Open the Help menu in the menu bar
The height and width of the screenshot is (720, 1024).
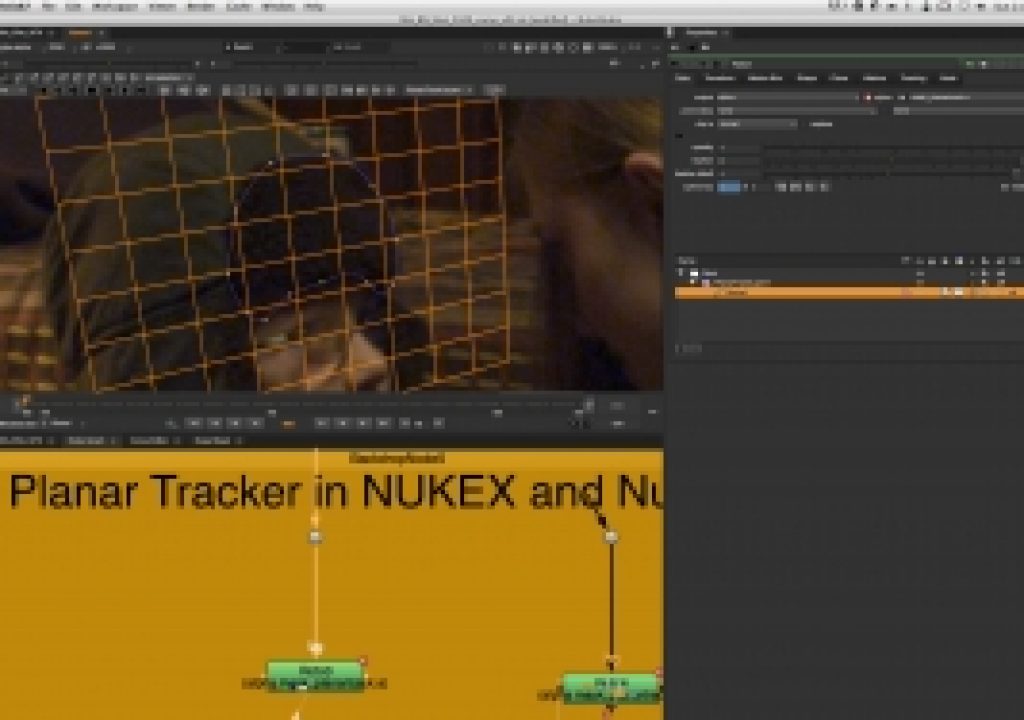coord(314,7)
